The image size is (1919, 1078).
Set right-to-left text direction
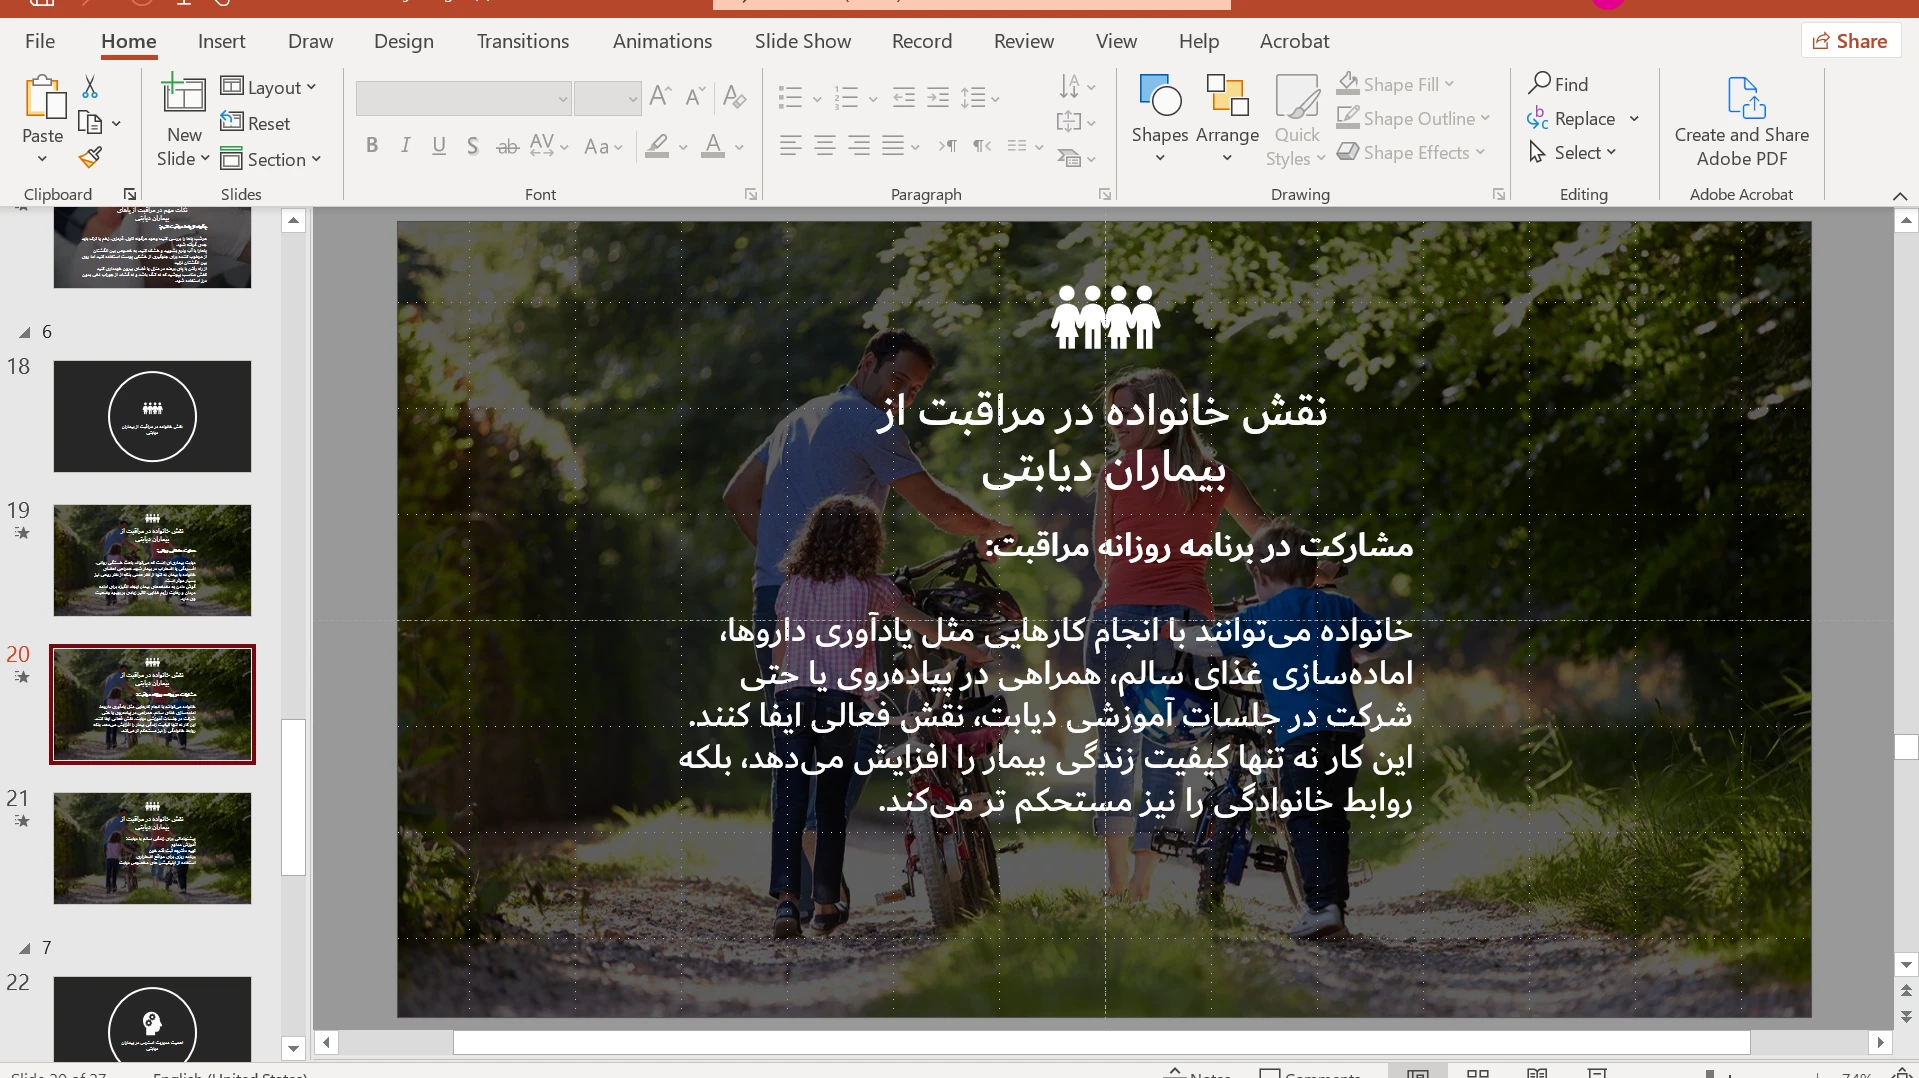[983, 146]
